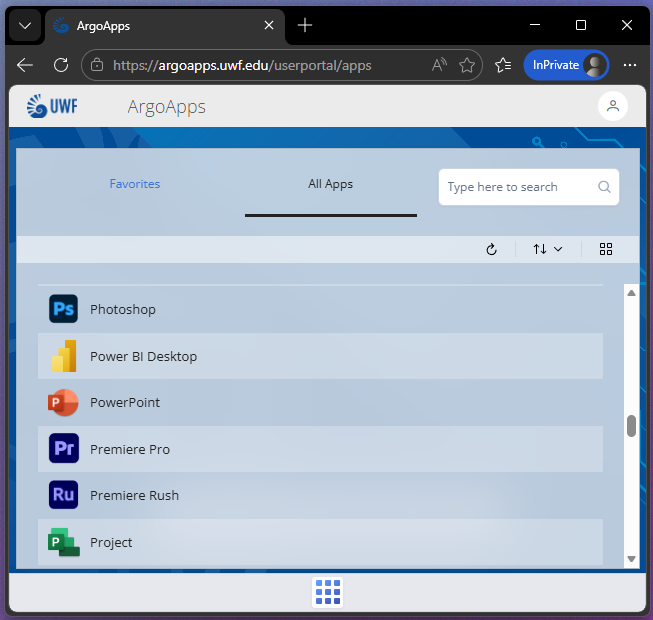Open the Project app icon
The image size is (653, 620).
pos(64,542)
